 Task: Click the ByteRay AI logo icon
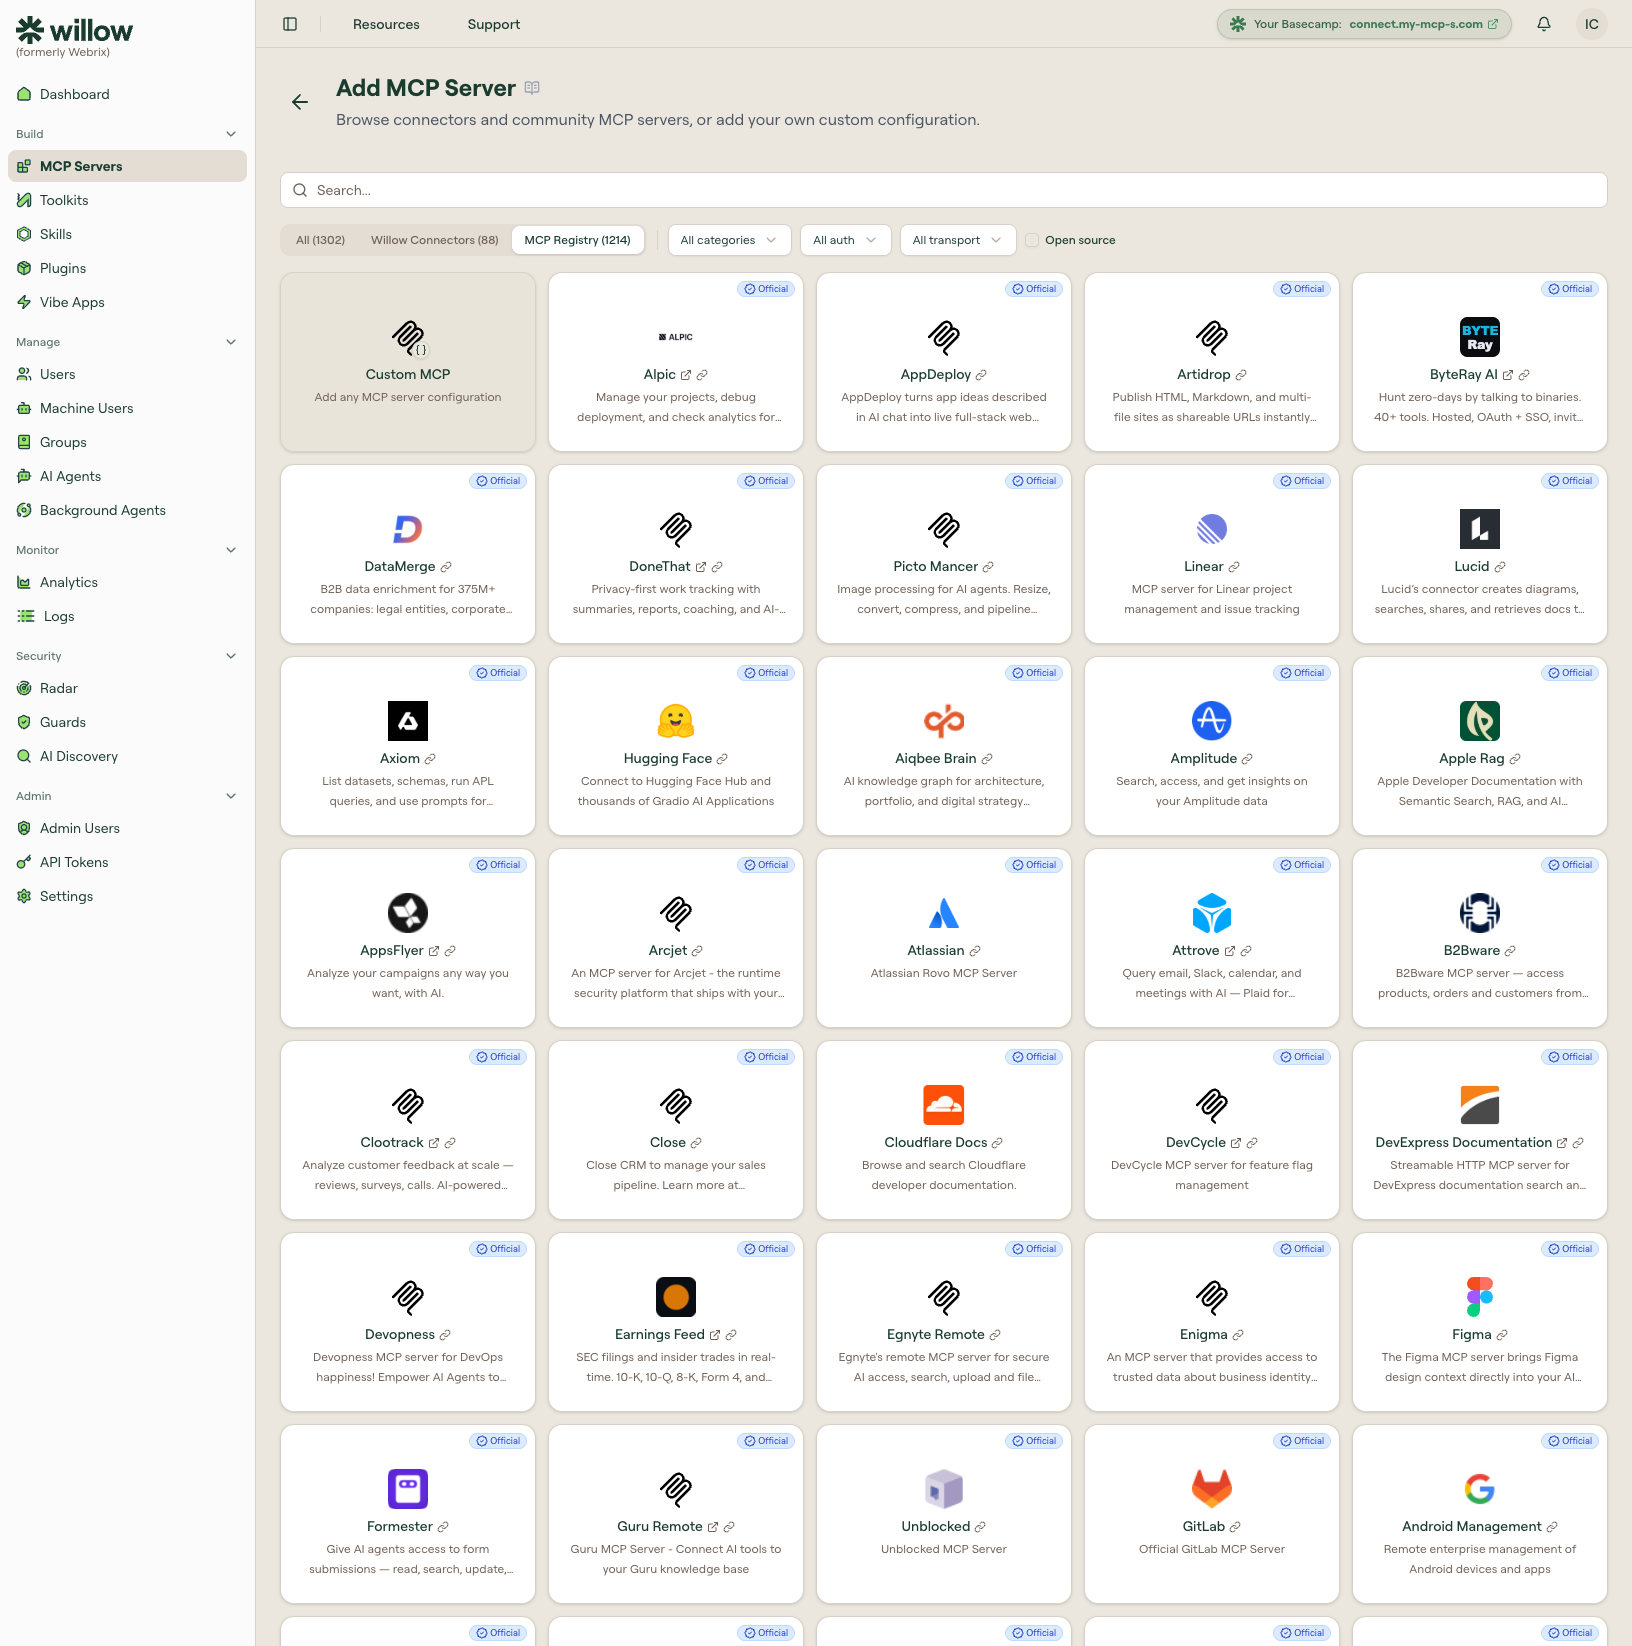(x=1480, y=337)
